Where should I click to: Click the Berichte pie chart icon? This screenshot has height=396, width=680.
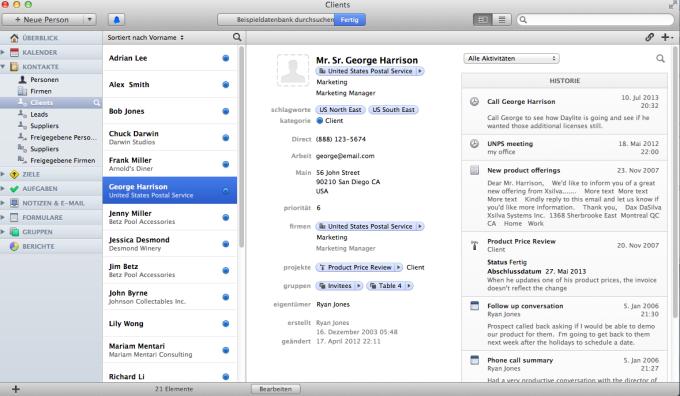(14, 246)
